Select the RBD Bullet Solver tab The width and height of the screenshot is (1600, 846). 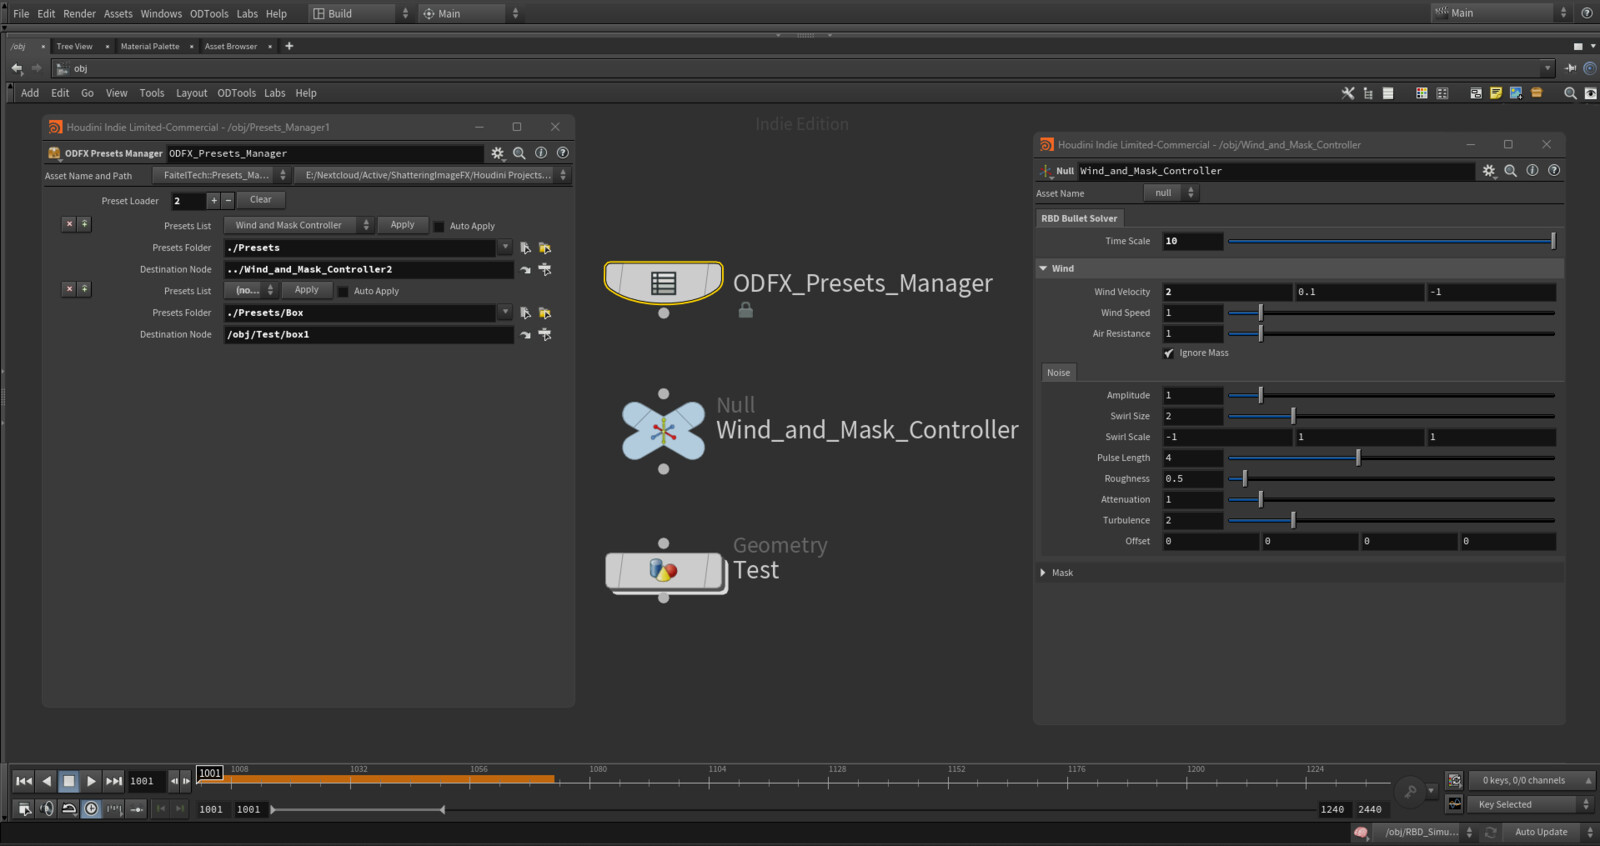click(x=1079, y=218)
